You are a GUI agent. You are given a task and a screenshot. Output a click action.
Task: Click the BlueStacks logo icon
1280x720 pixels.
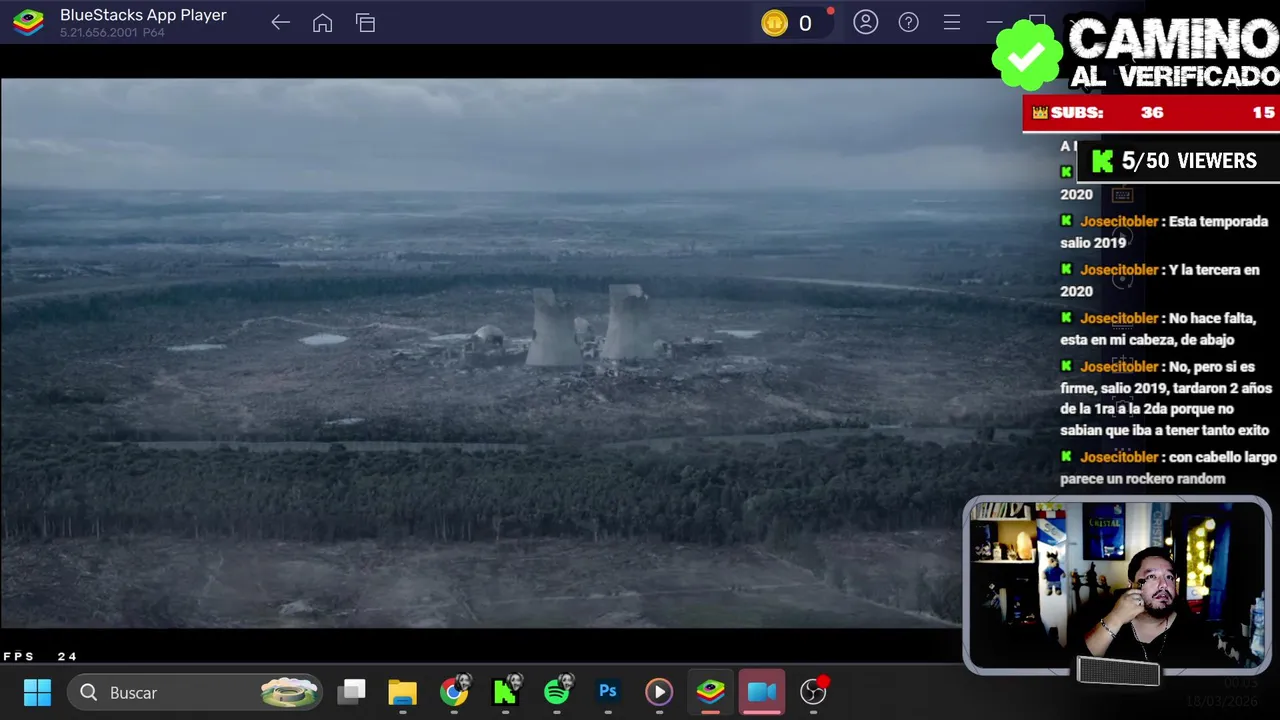[28, 22]
